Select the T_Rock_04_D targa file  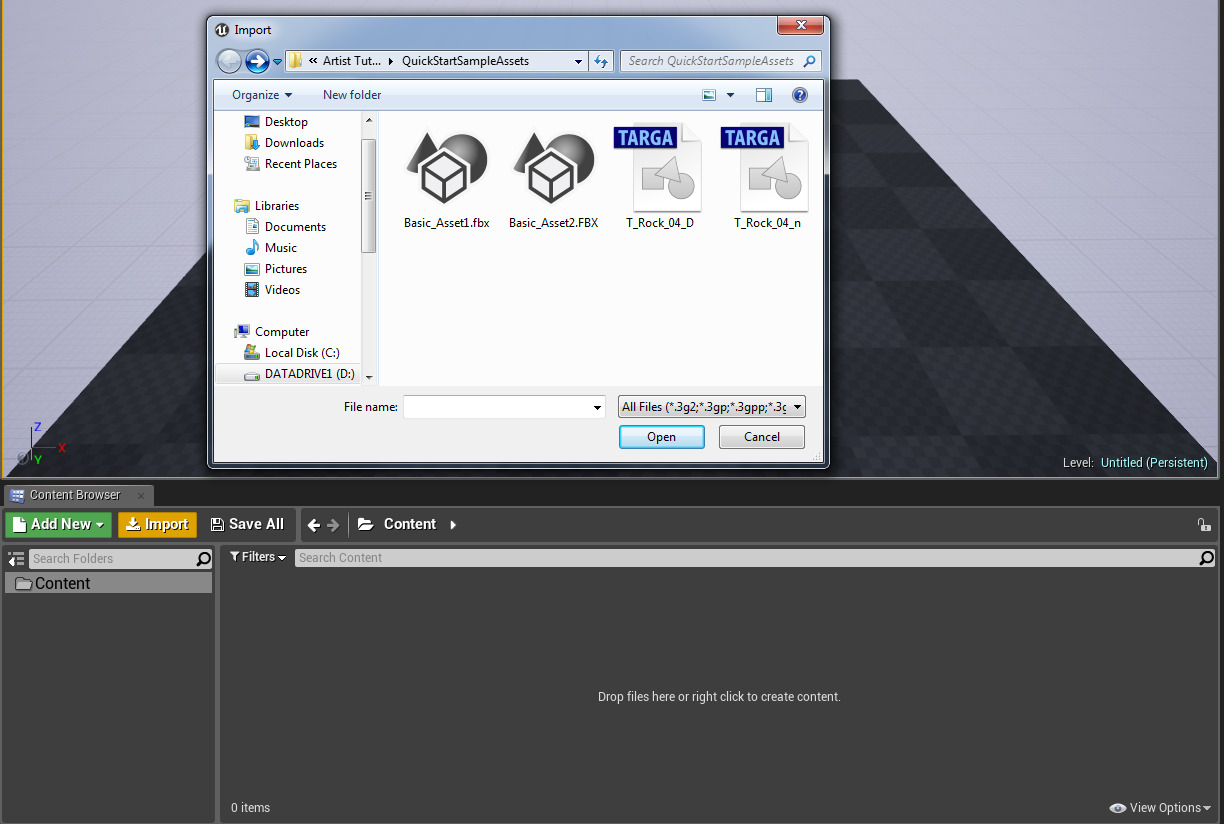coord(660,177)
